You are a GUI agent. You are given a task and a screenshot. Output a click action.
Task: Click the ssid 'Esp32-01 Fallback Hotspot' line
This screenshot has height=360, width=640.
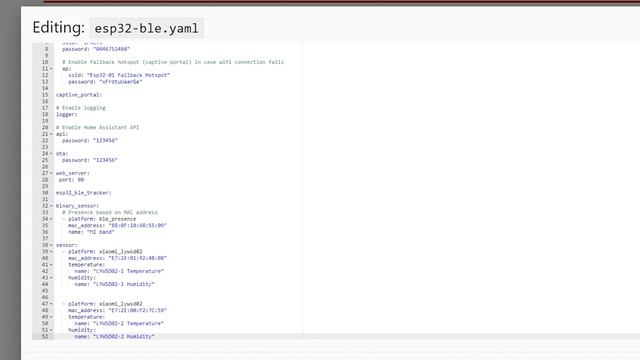coord(119,75)
